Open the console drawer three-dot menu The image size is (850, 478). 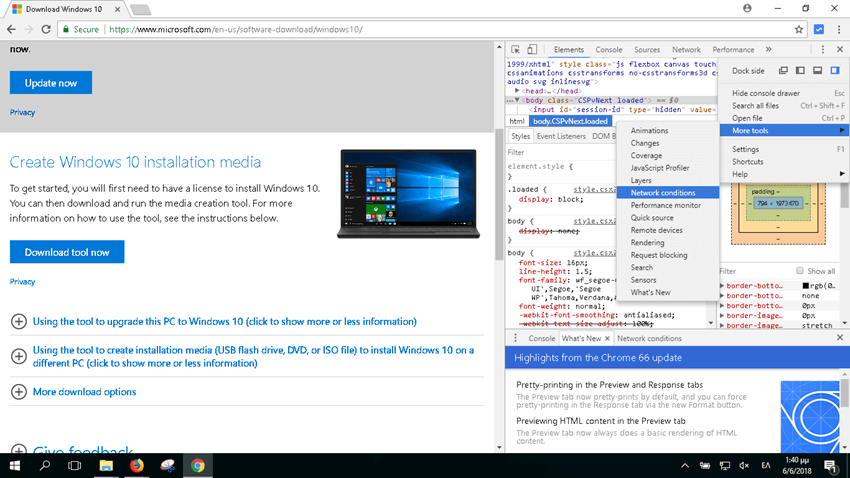(x=515, y=338)
